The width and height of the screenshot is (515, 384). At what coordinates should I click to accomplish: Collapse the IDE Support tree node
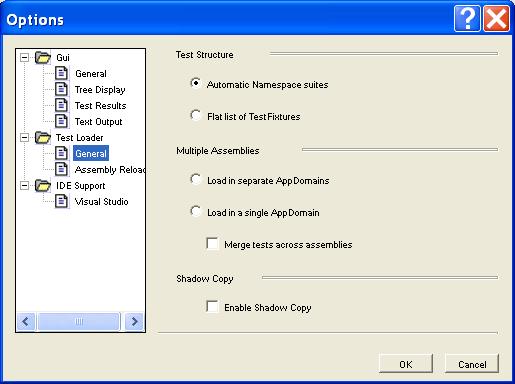click(24, 185)
